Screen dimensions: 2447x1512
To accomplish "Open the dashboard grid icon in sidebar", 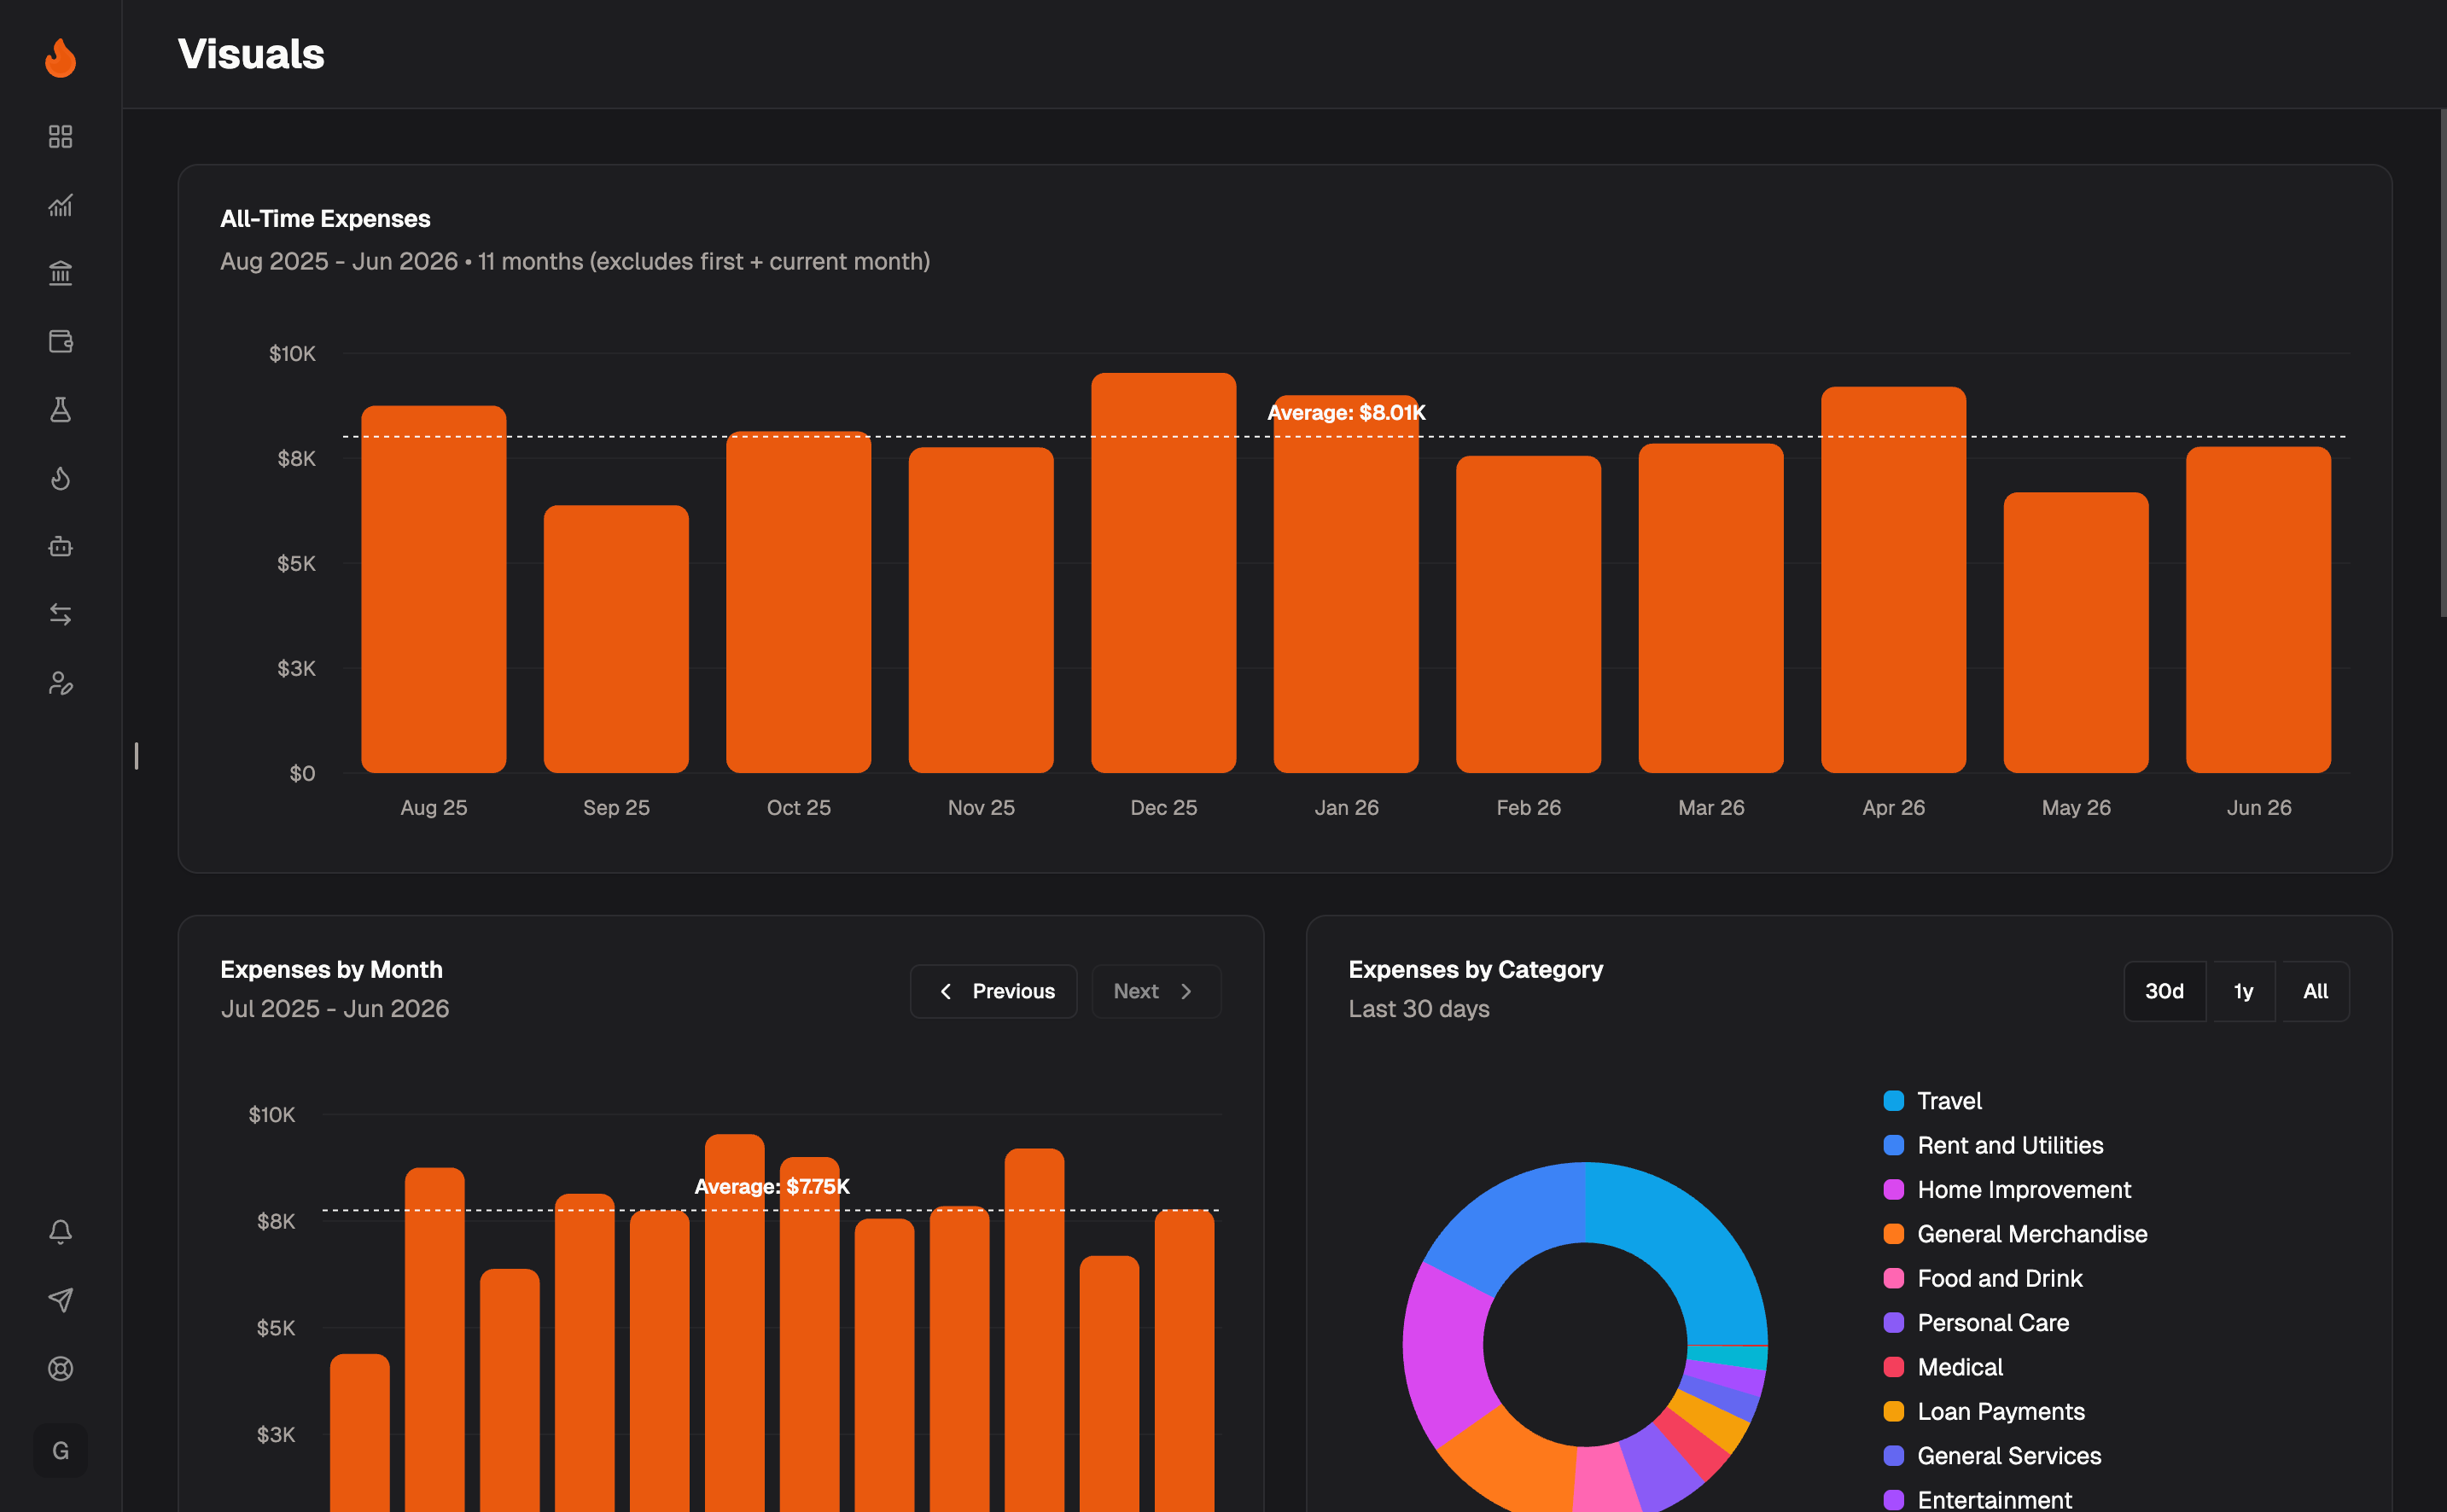I will [x=60, y=136].
